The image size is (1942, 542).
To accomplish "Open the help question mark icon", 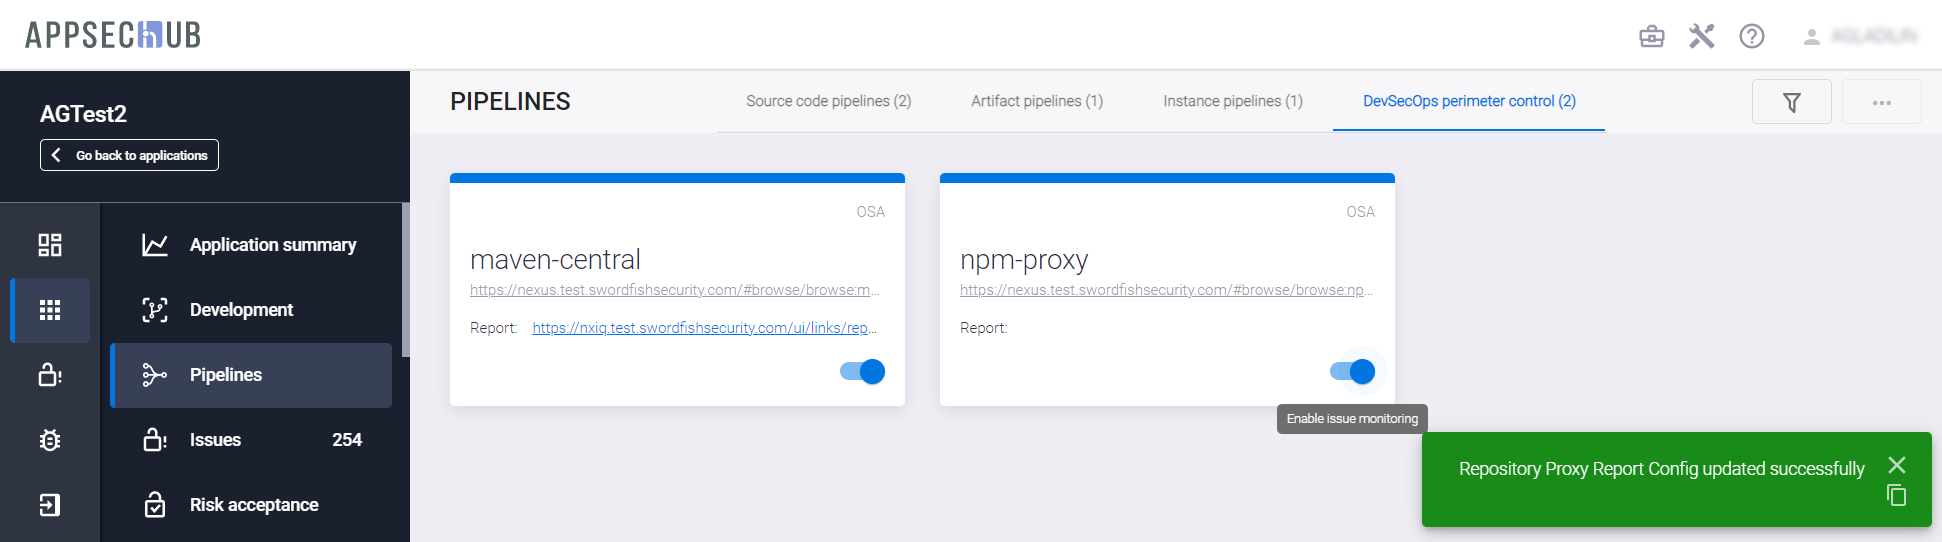I will (1752, 37).
